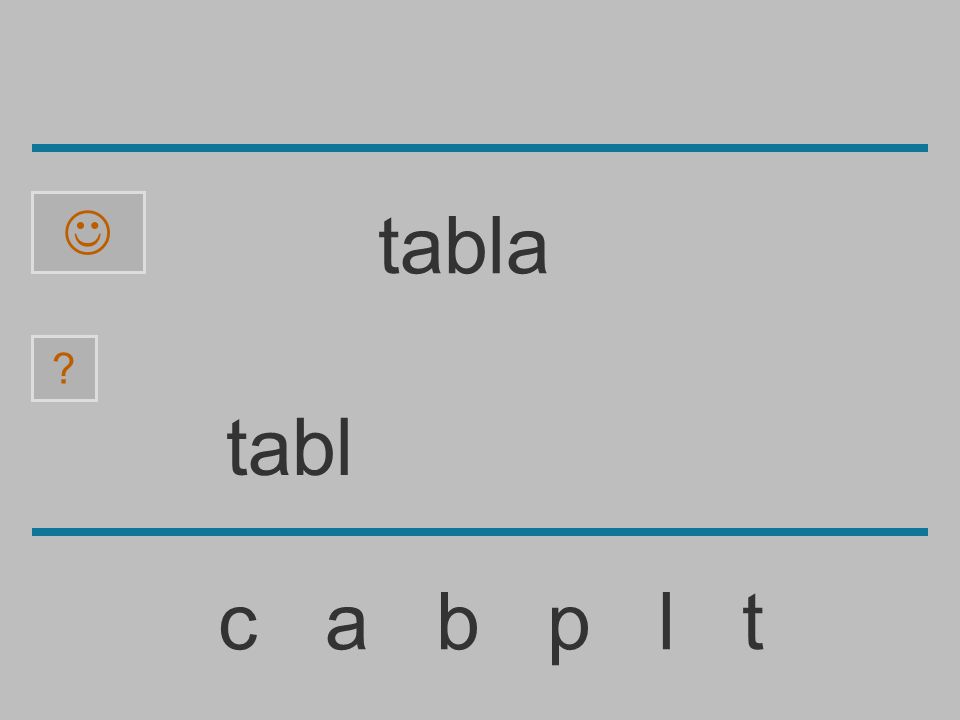Viewport: 960px width, 720px height.
Task: Click the blue divider line above "tabla"
Action: (480, 148)
